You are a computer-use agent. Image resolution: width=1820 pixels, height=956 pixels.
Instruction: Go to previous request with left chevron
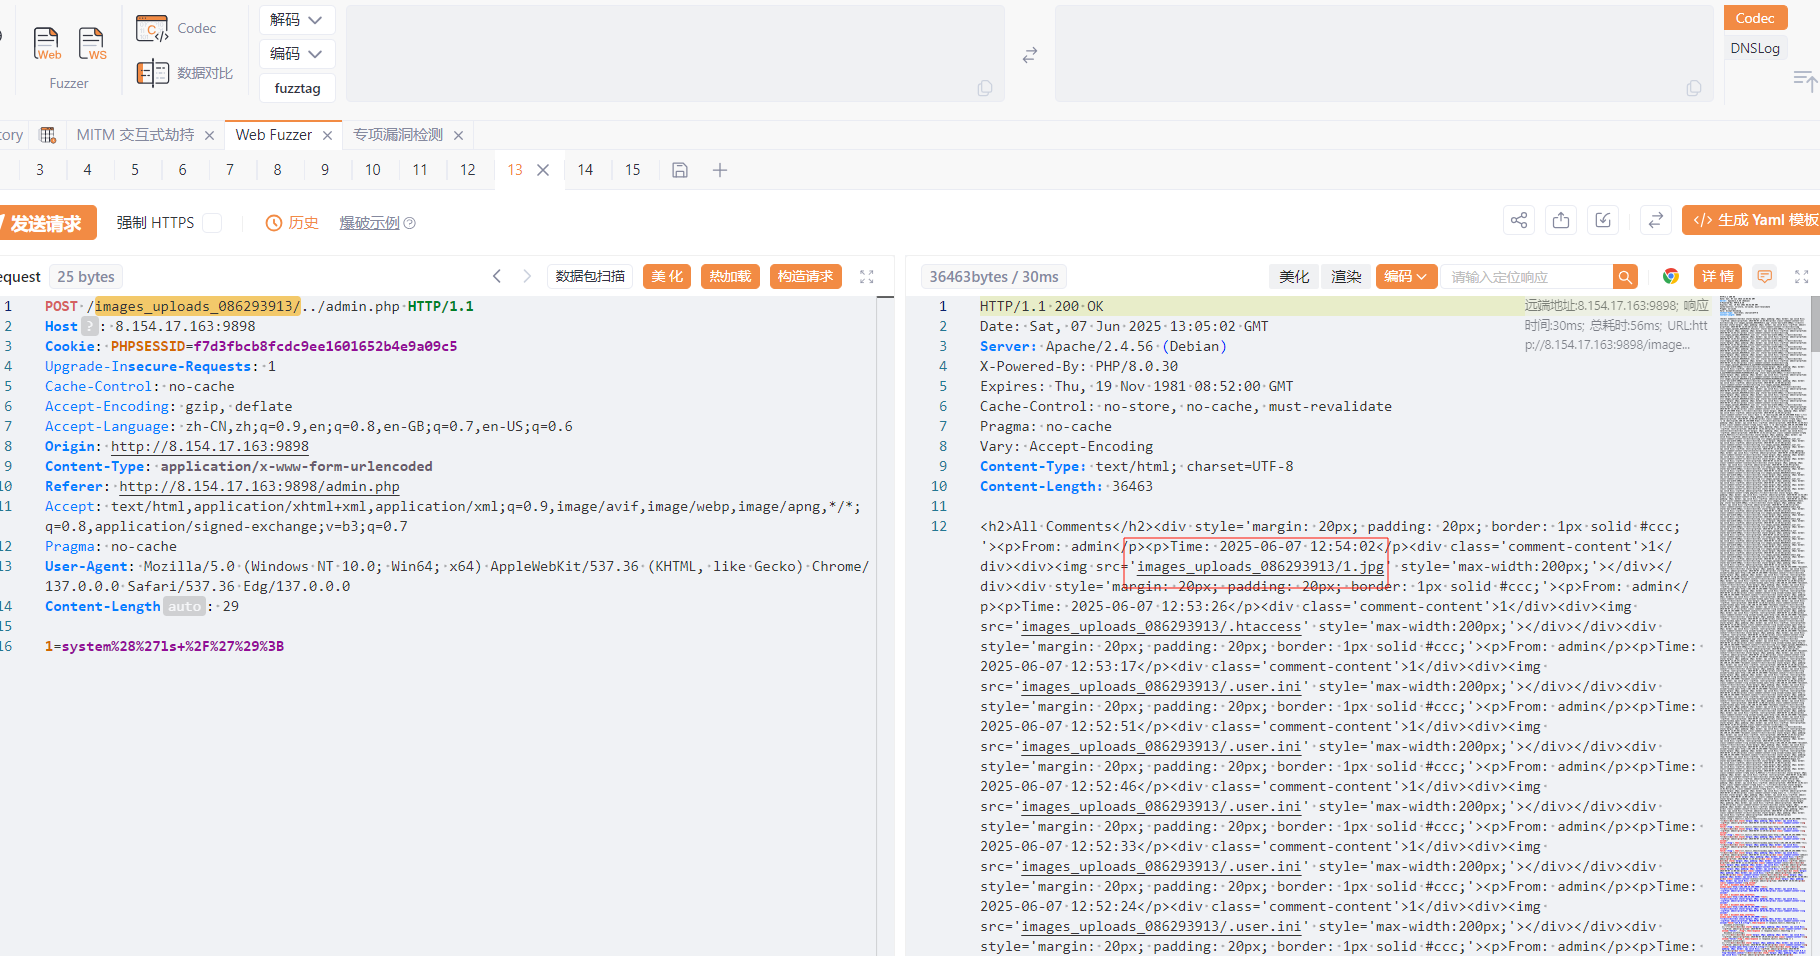497,277
